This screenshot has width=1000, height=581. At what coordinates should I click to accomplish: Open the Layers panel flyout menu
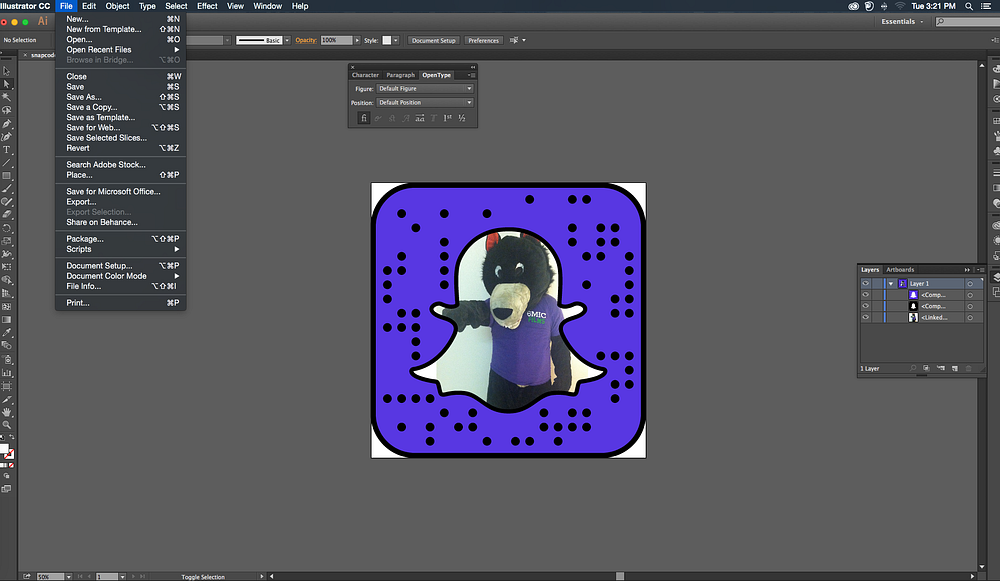(981, 270)
